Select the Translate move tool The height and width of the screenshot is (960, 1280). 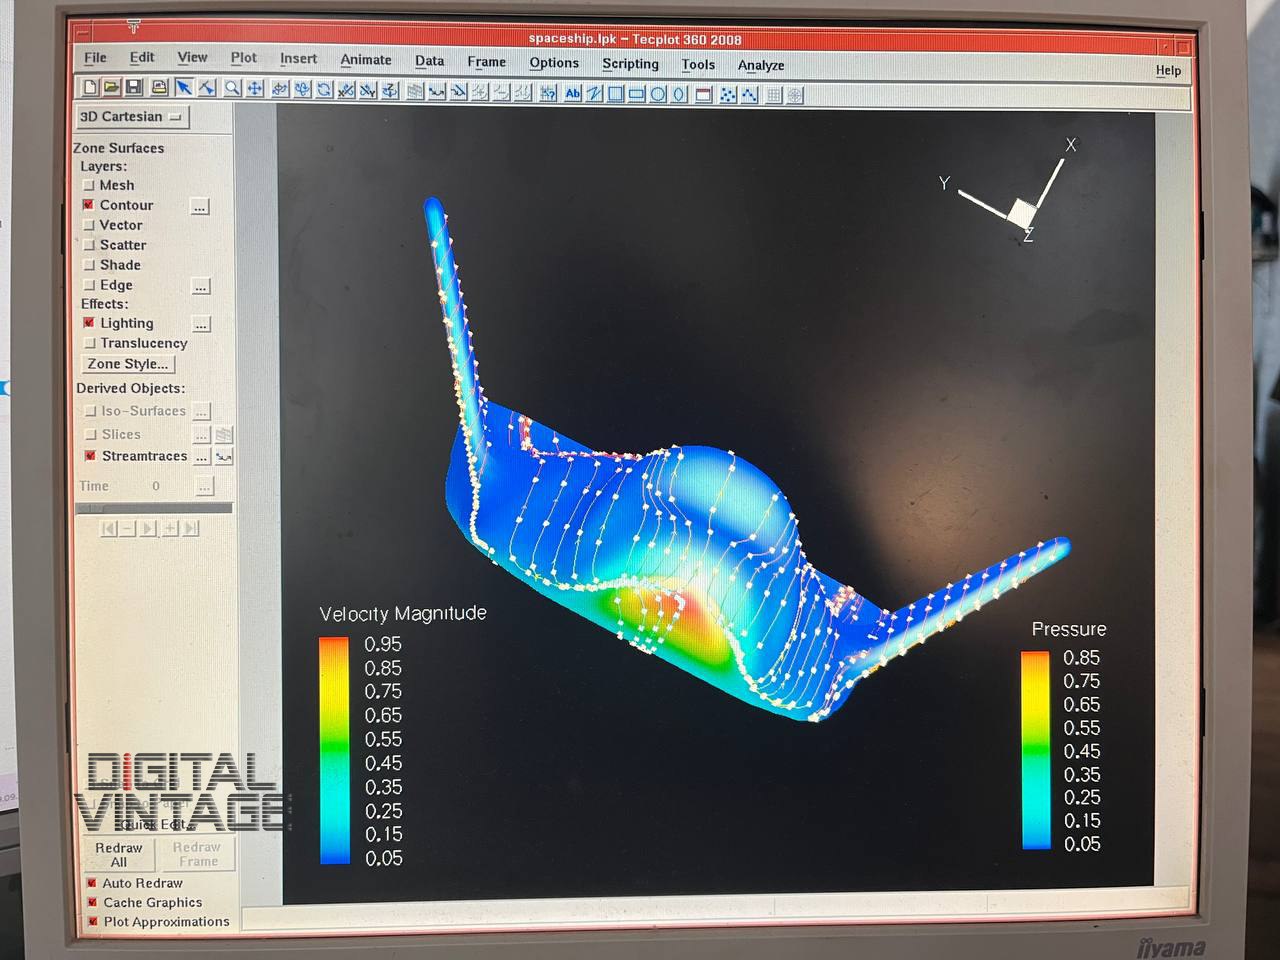[x=255, y=89]
